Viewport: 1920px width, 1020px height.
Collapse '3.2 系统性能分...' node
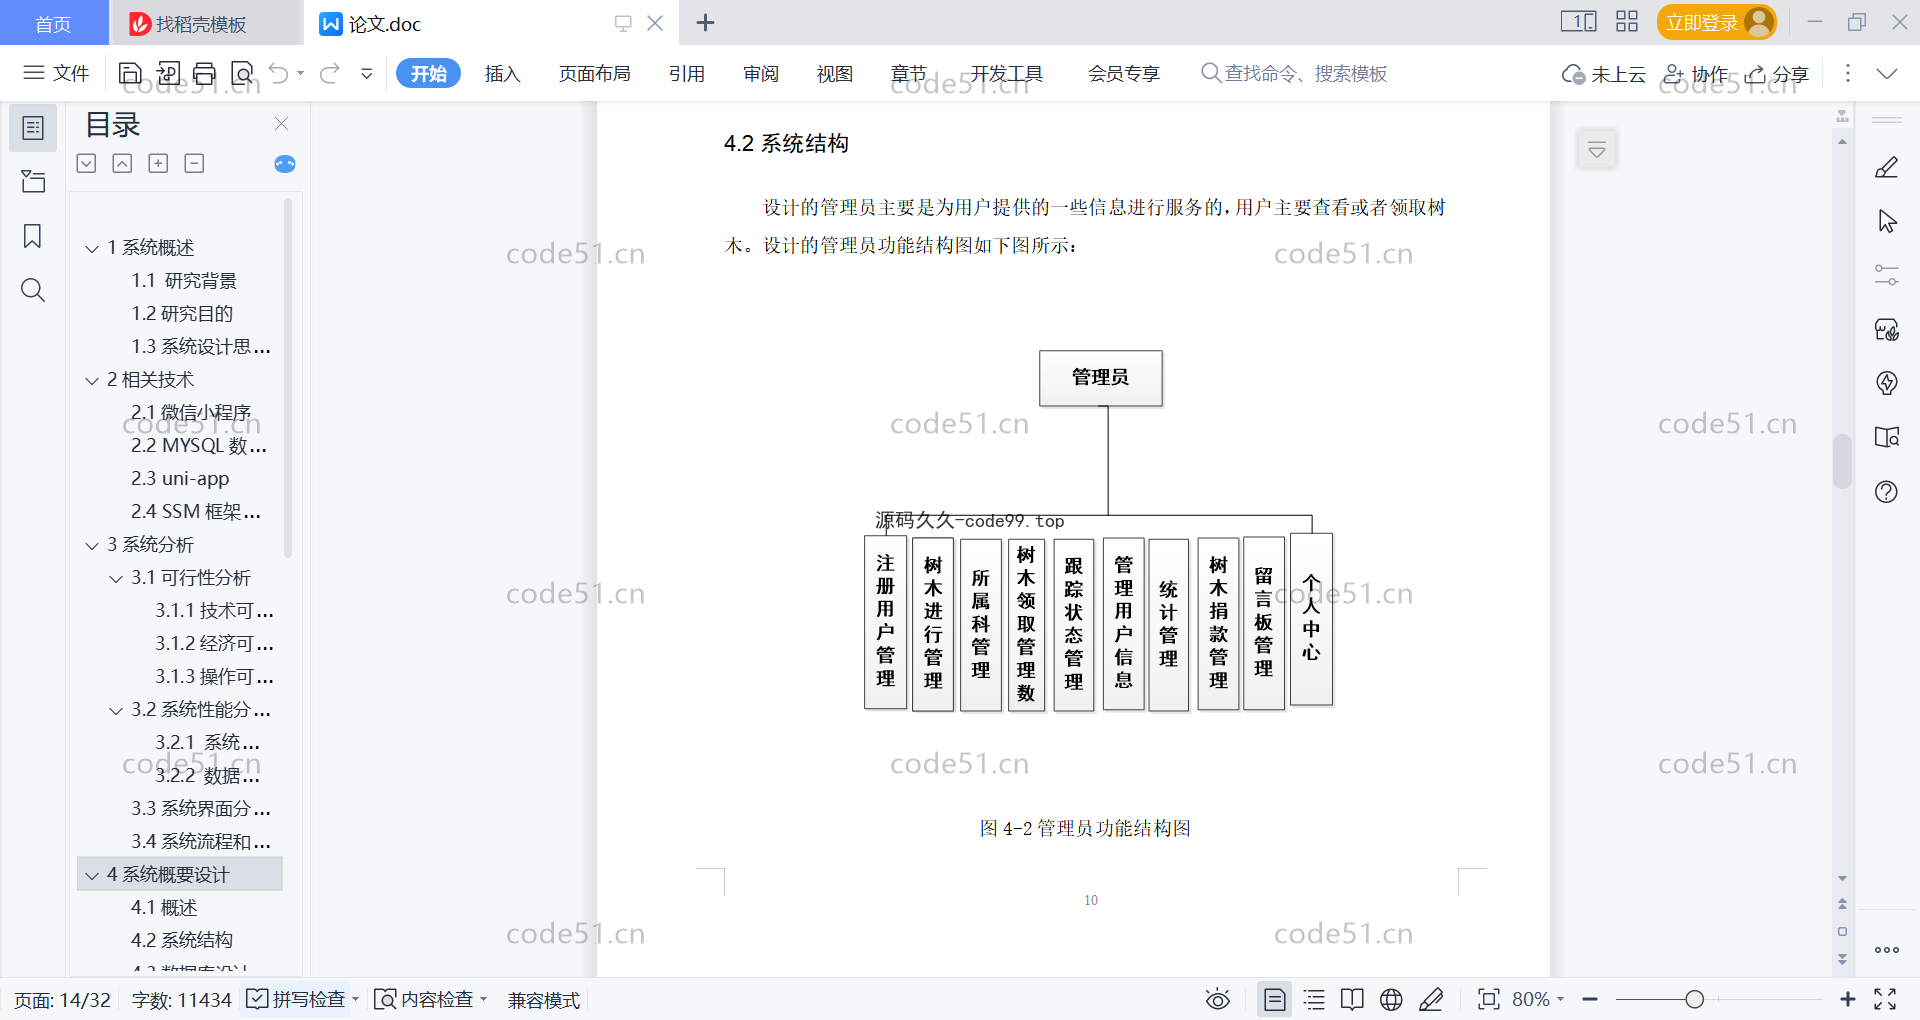116,710
